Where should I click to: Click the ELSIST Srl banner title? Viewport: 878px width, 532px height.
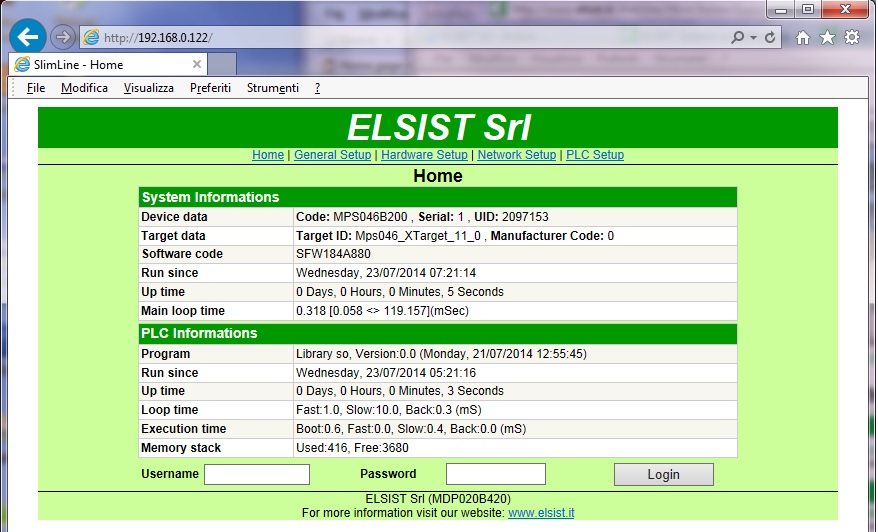coord(438,127)
